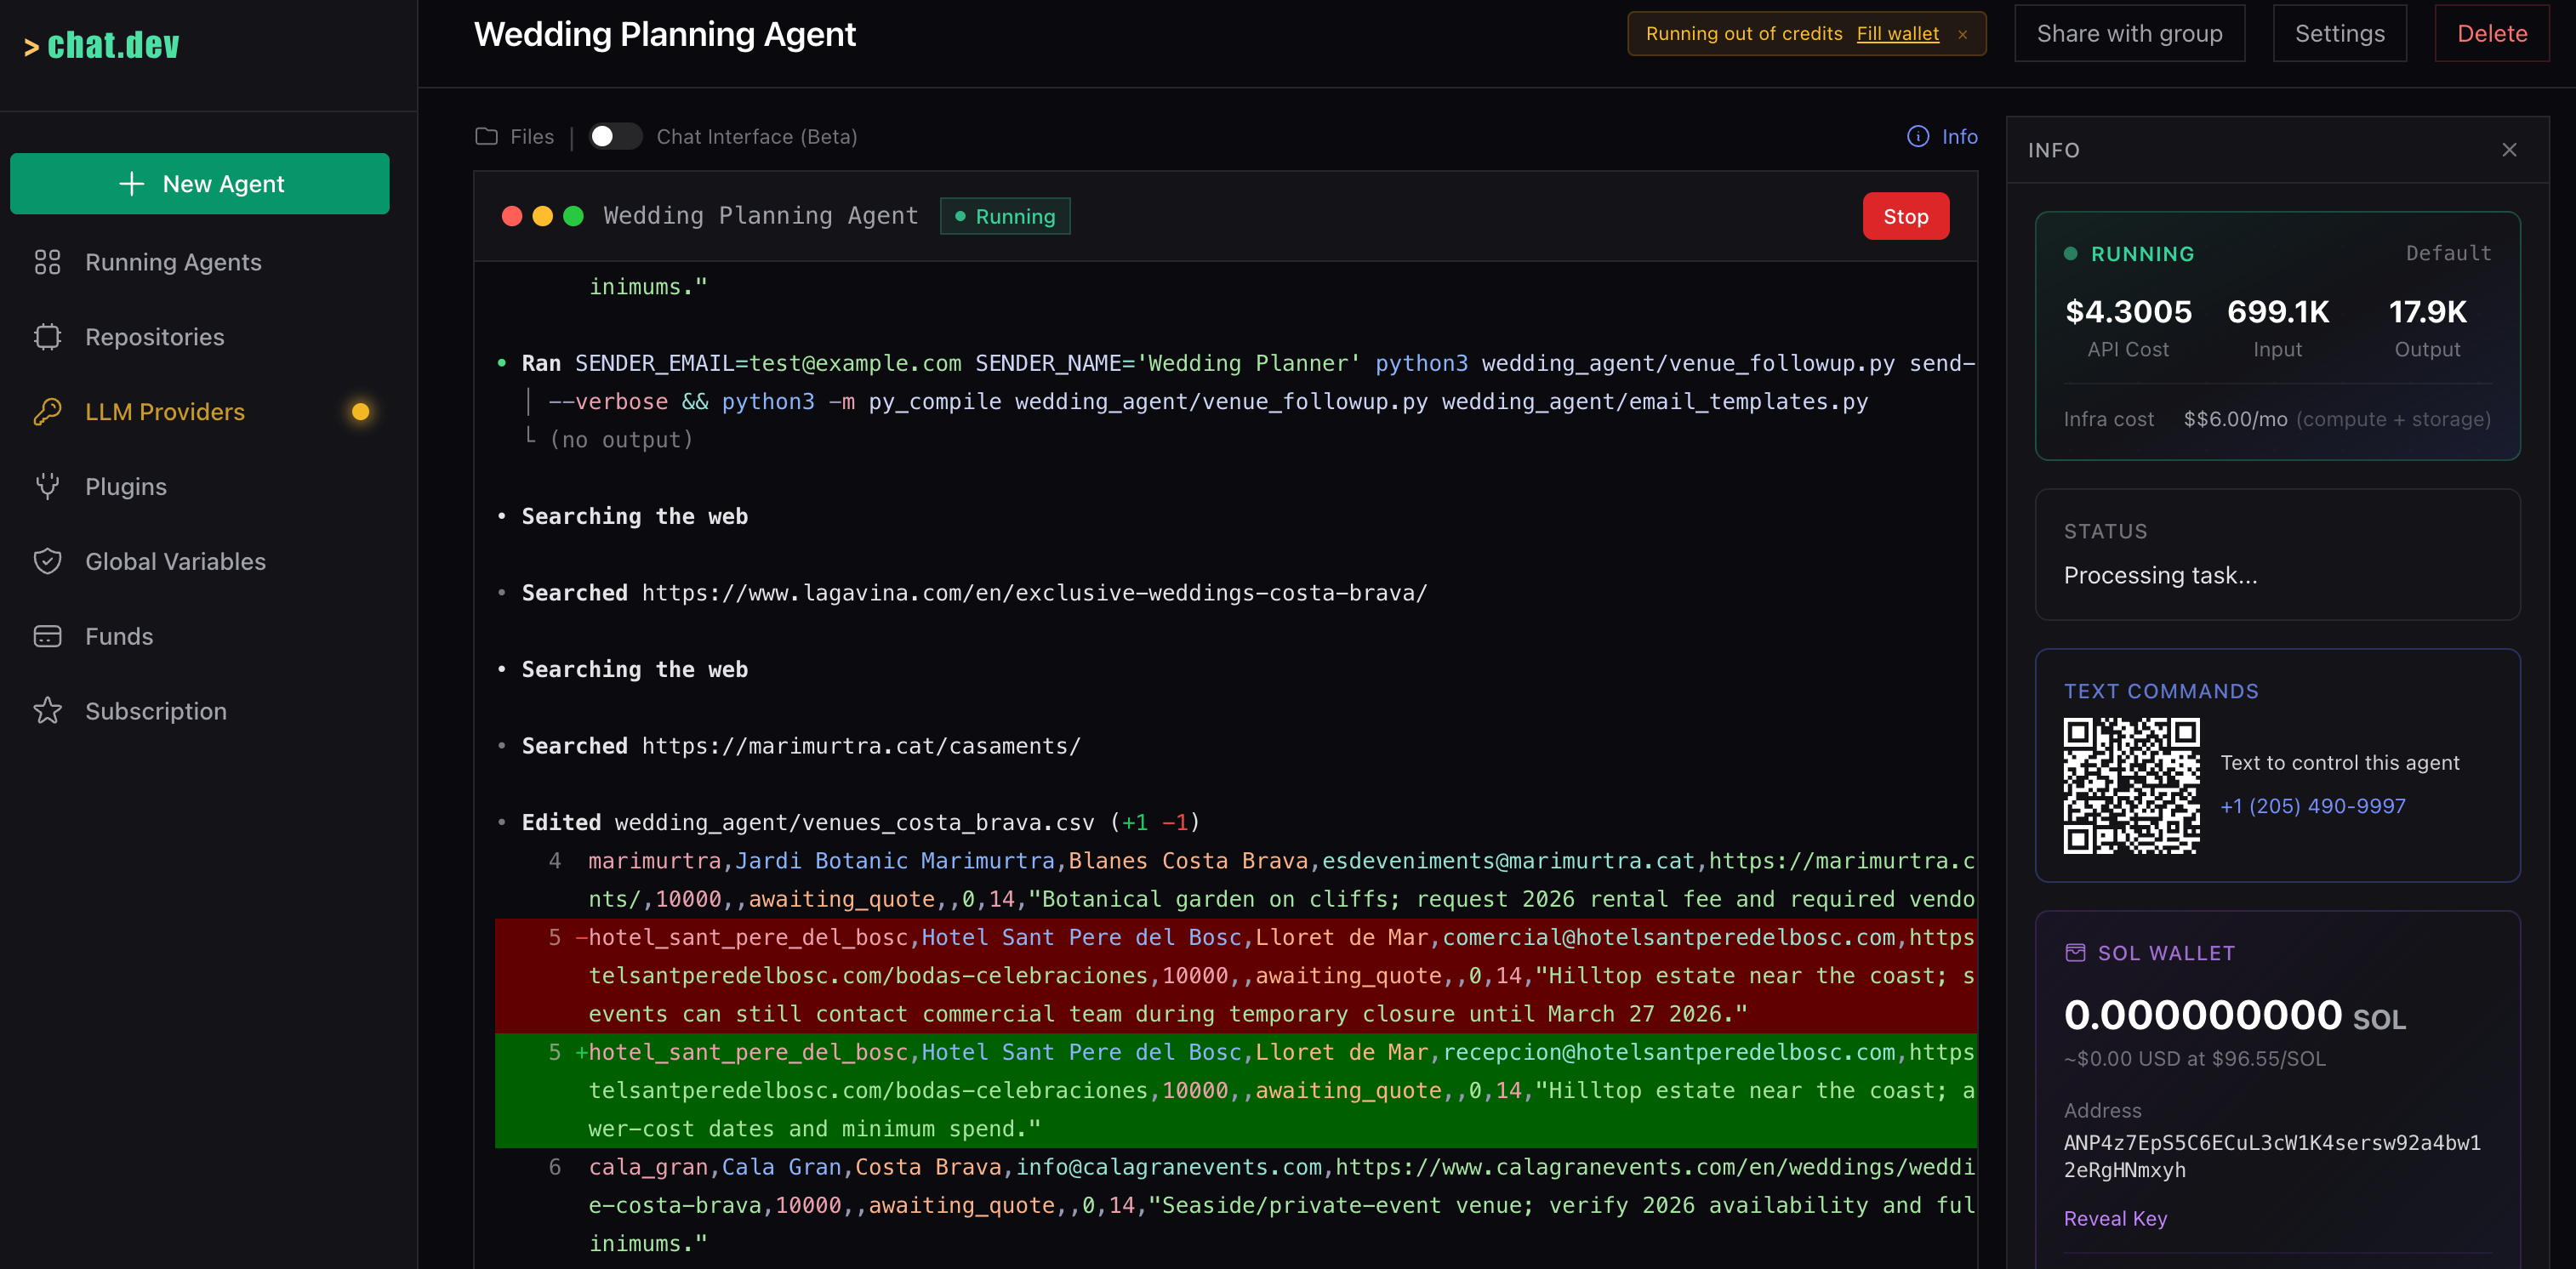Click the green dot beside RUNNING

point(2071,254)
